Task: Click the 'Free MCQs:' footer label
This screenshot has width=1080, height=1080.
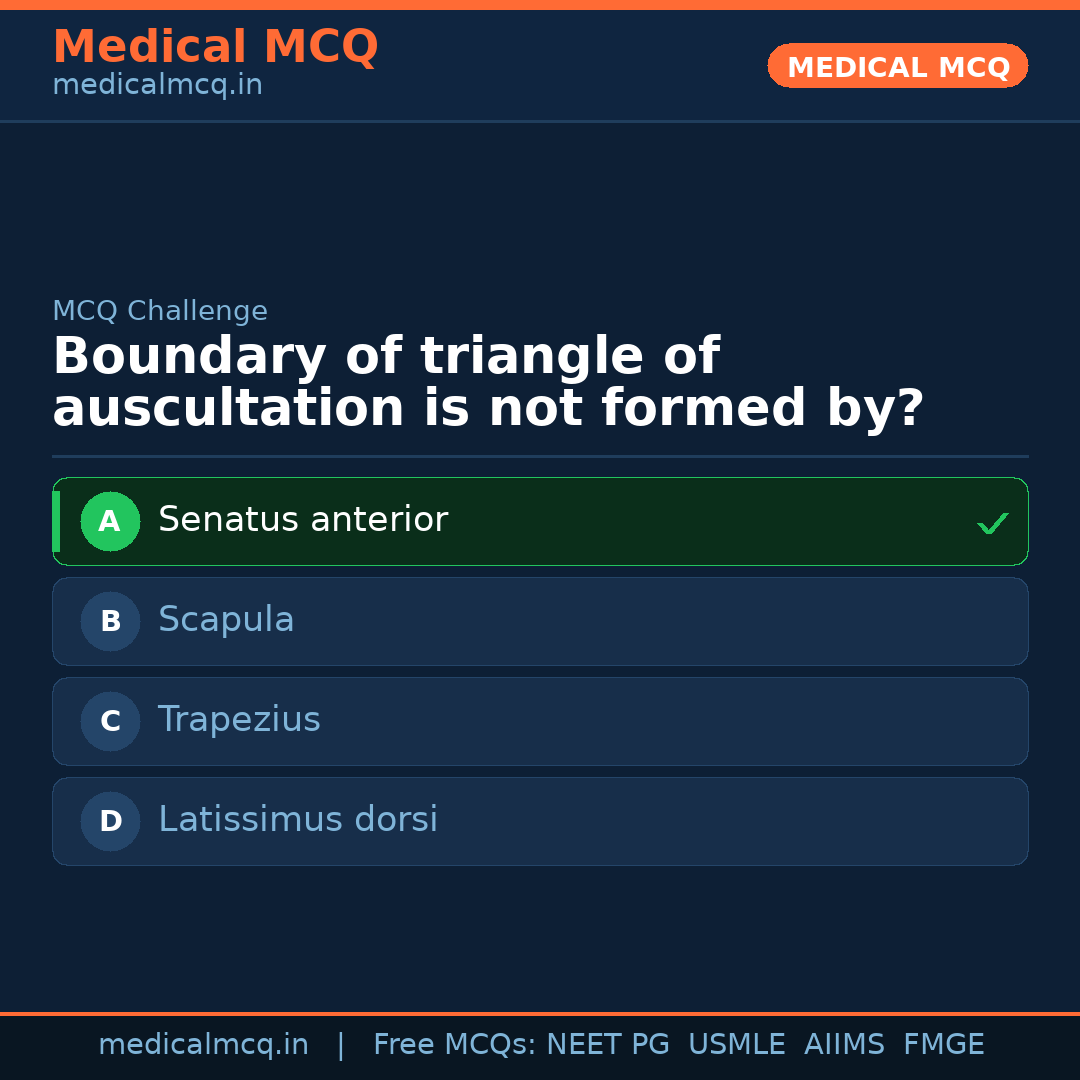Action: 455,1045
